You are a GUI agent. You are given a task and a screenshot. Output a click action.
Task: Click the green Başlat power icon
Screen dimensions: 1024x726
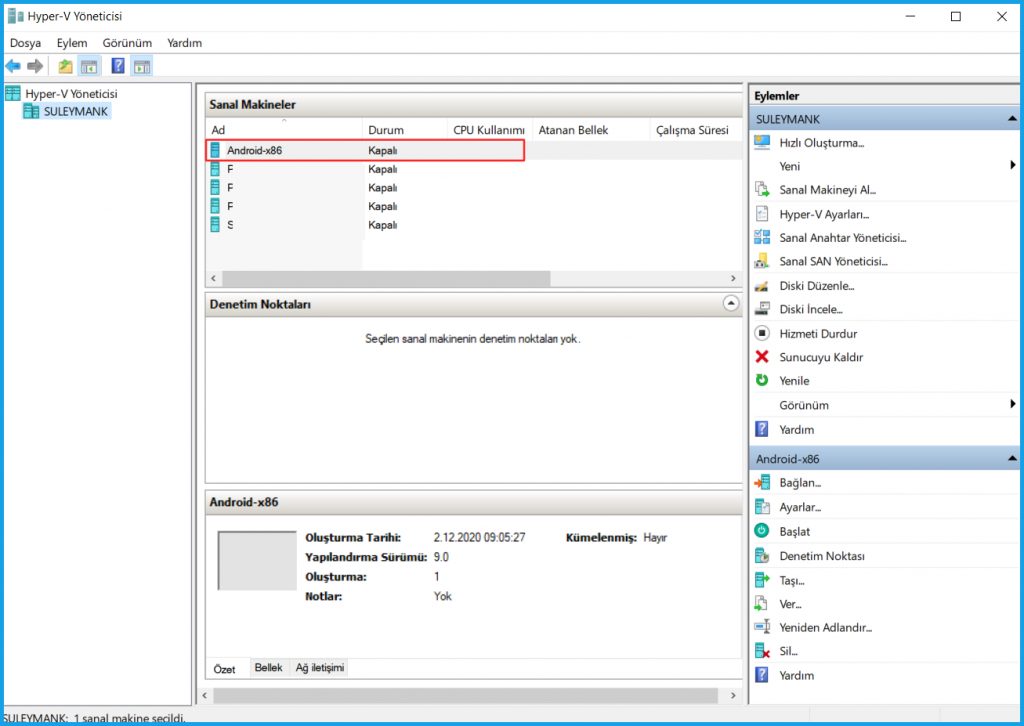761,531
